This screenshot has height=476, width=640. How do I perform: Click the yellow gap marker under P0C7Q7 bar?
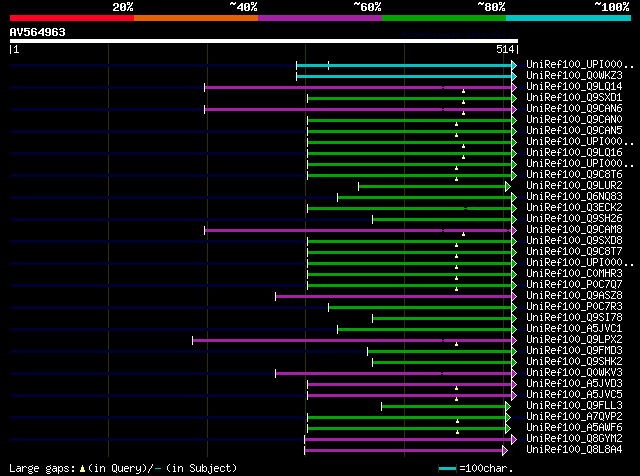(456, 289)
